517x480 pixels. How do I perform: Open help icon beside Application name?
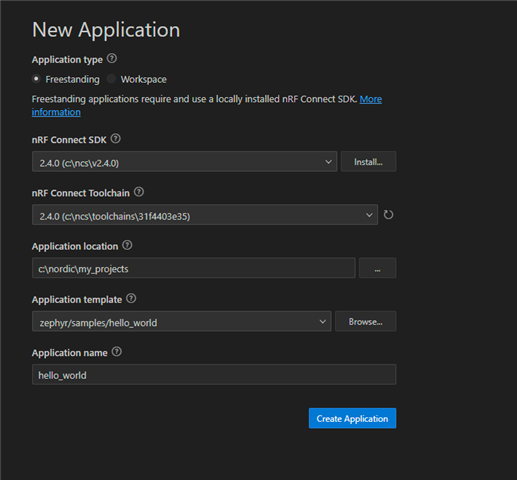[117, 352]
